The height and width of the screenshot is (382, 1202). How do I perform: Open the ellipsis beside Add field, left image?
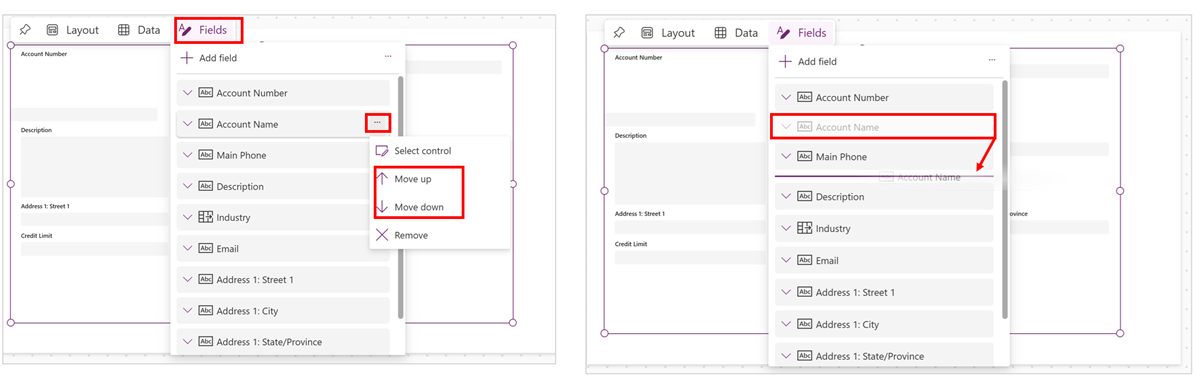click(x=388, y=57)
